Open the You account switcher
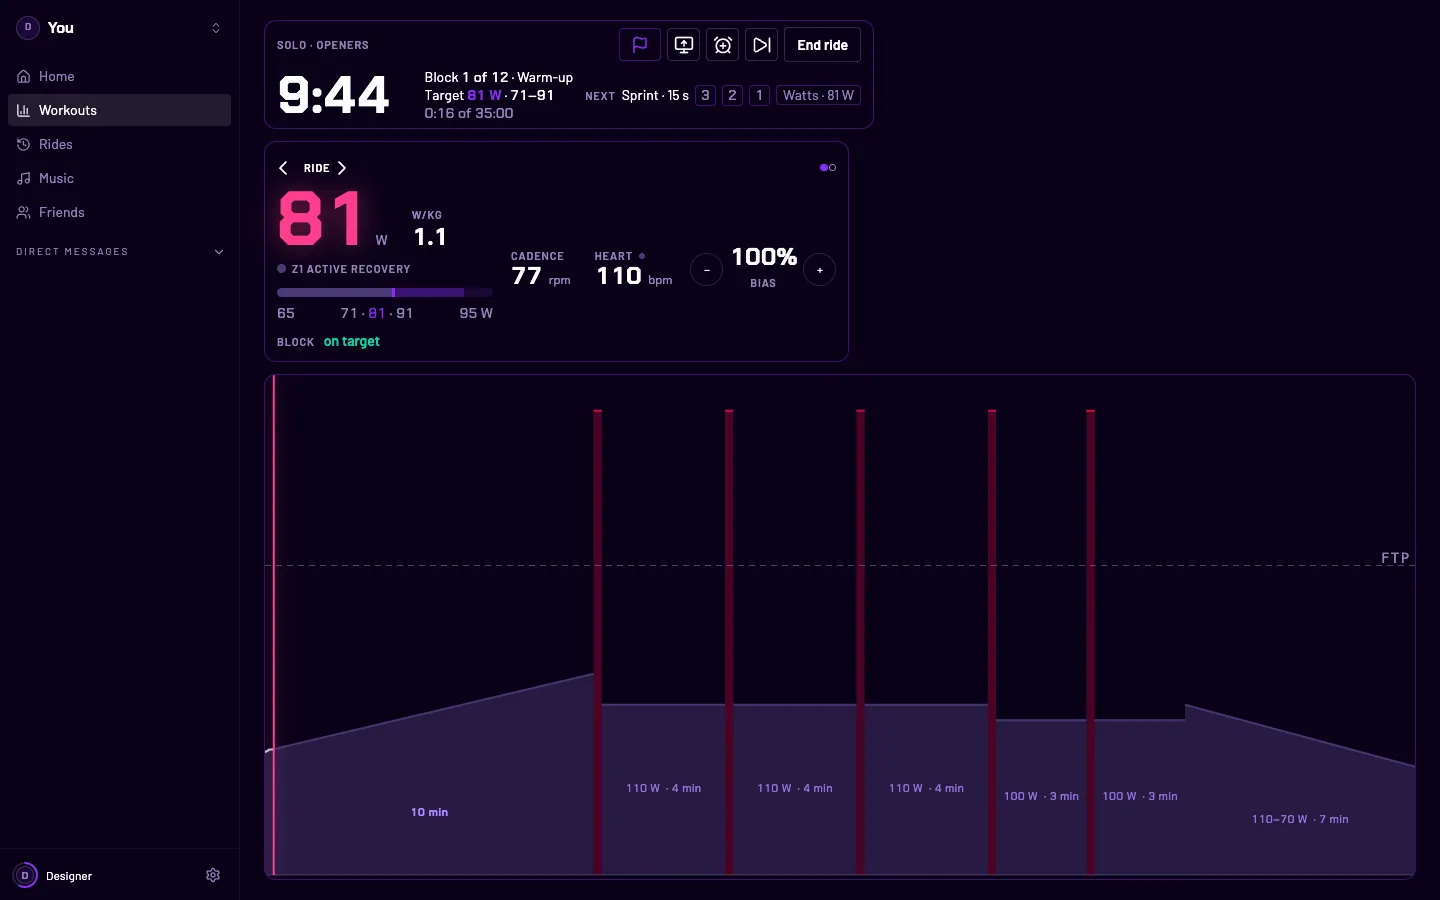The image size is (1440, 900). pyautogui.click(x=119, y=28)
